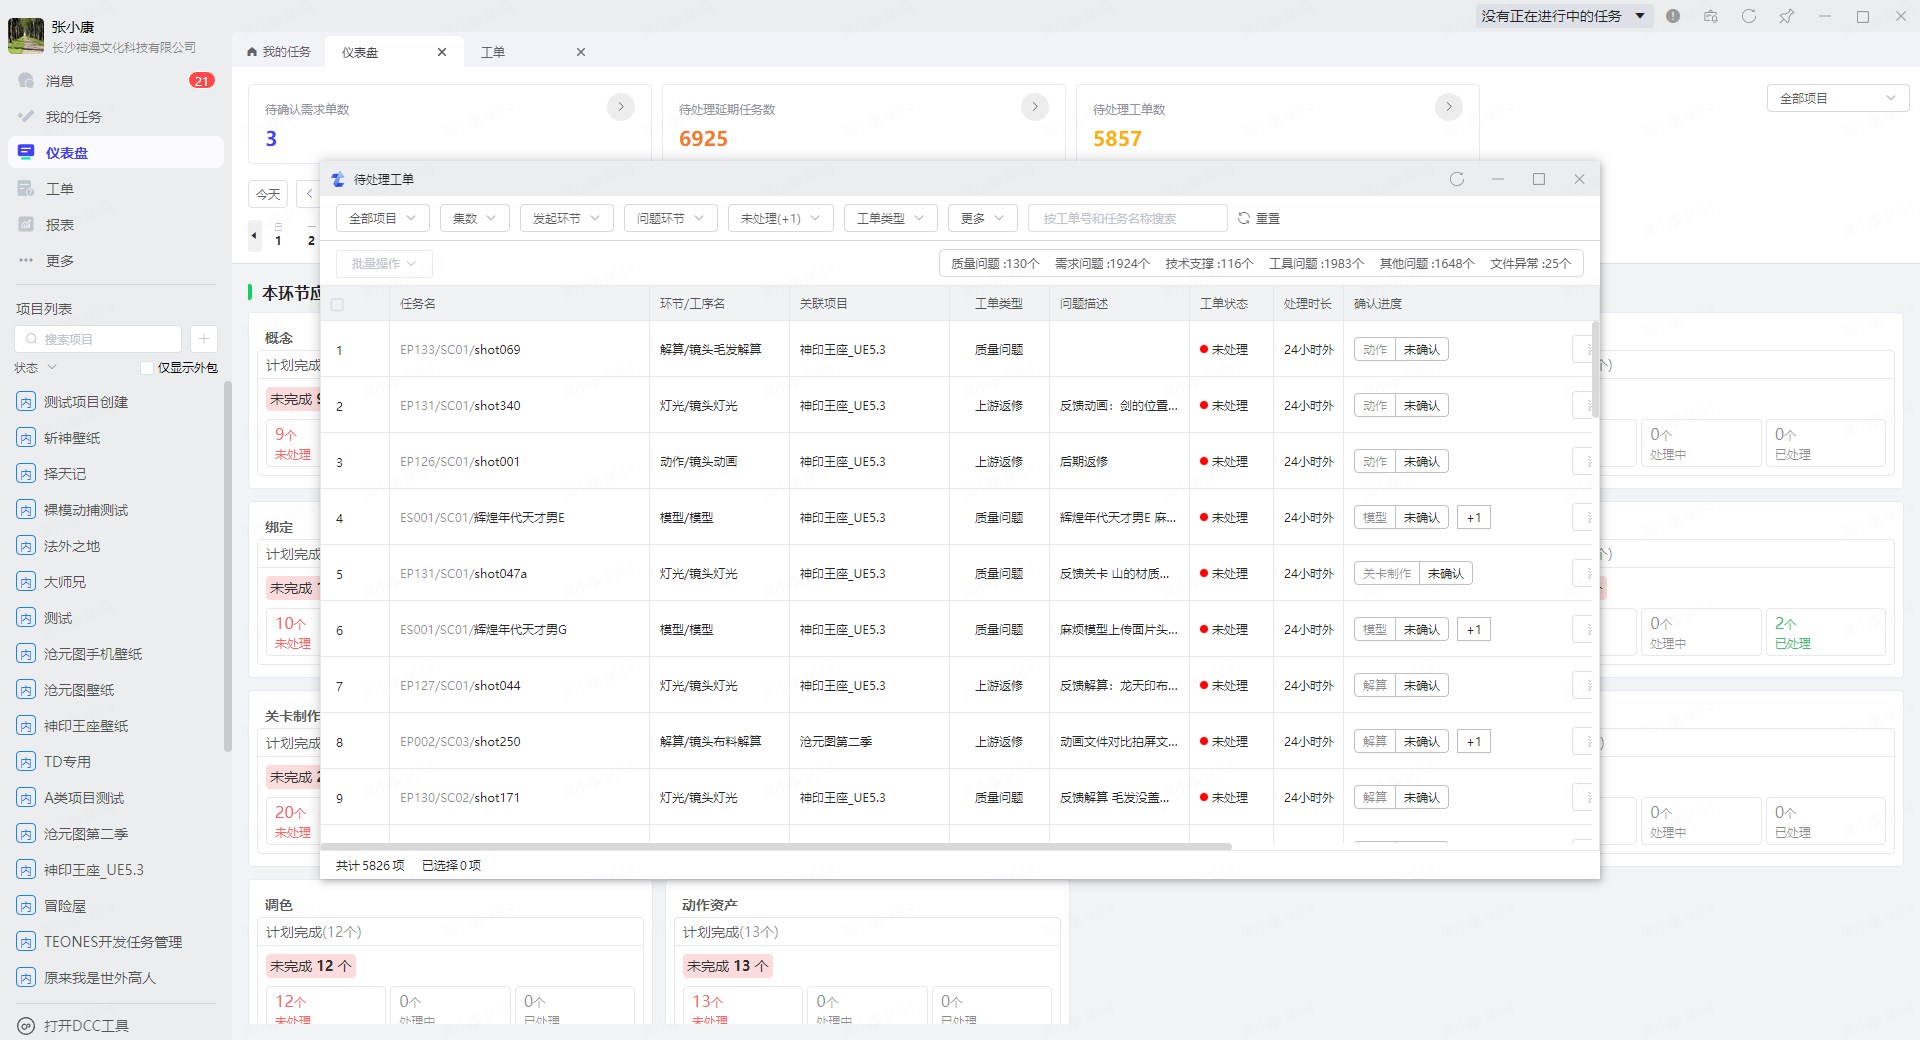
Task: Tick the select-all checkbox in table header
Action: (x=337, y=305)
